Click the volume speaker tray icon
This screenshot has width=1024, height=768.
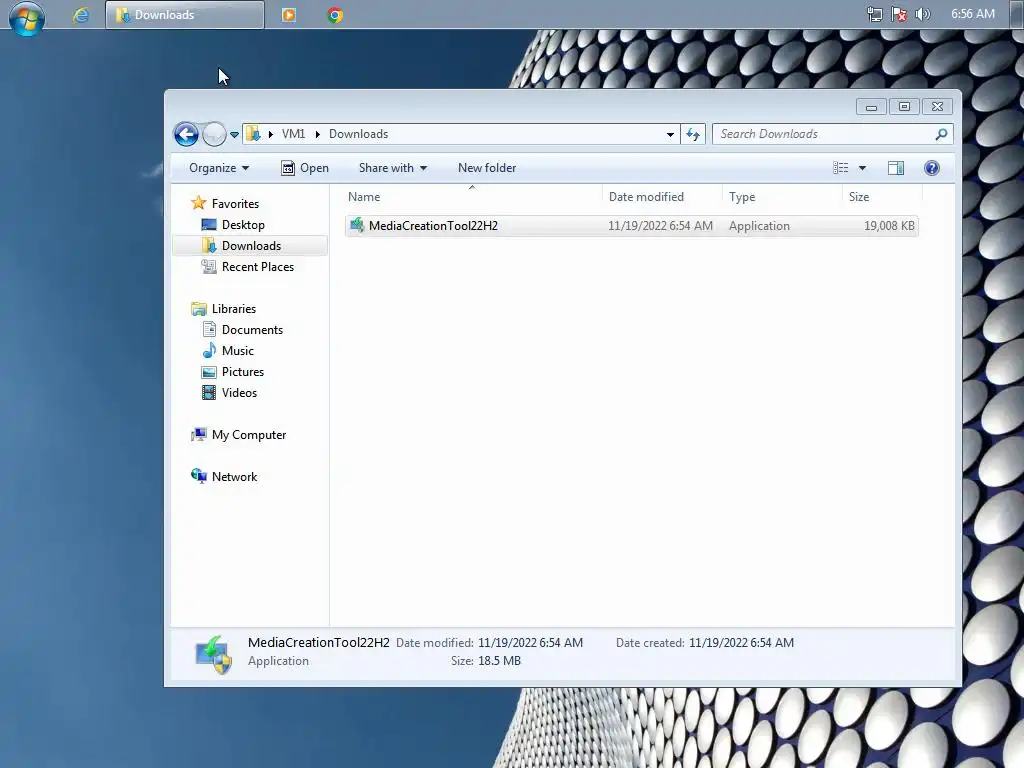click(x=923, y=14)
